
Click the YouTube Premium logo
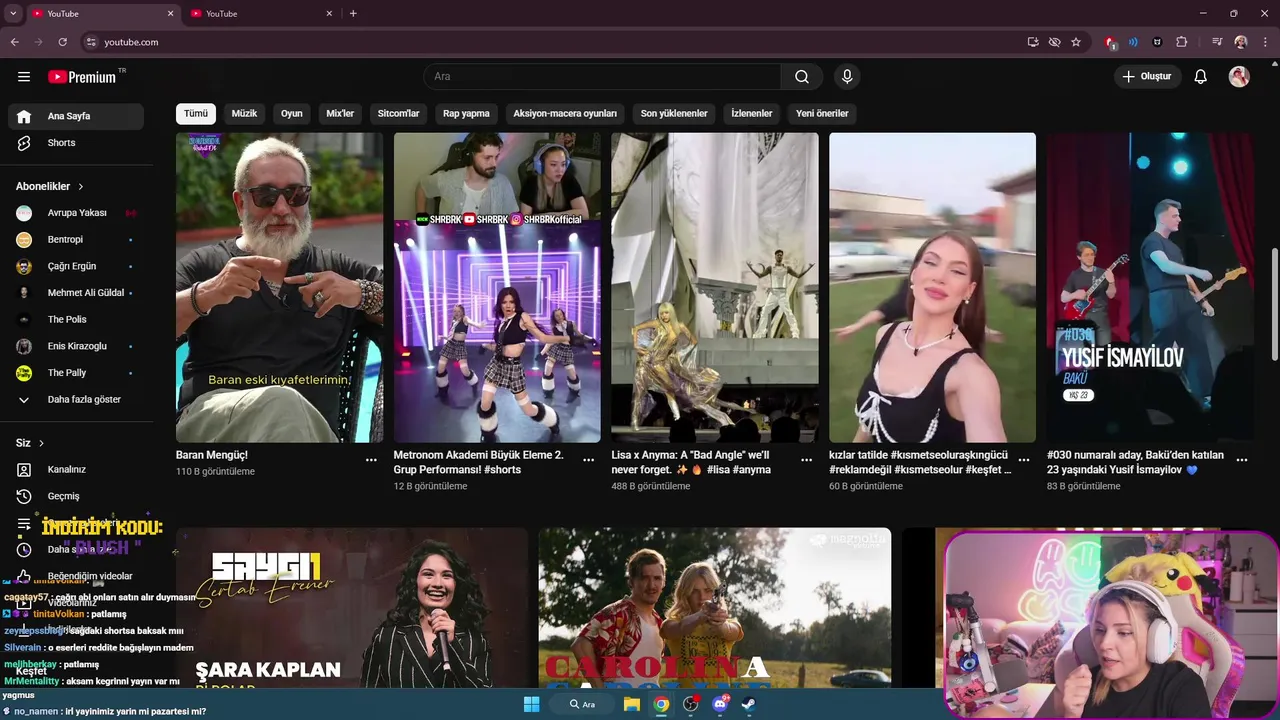(82, 77)
